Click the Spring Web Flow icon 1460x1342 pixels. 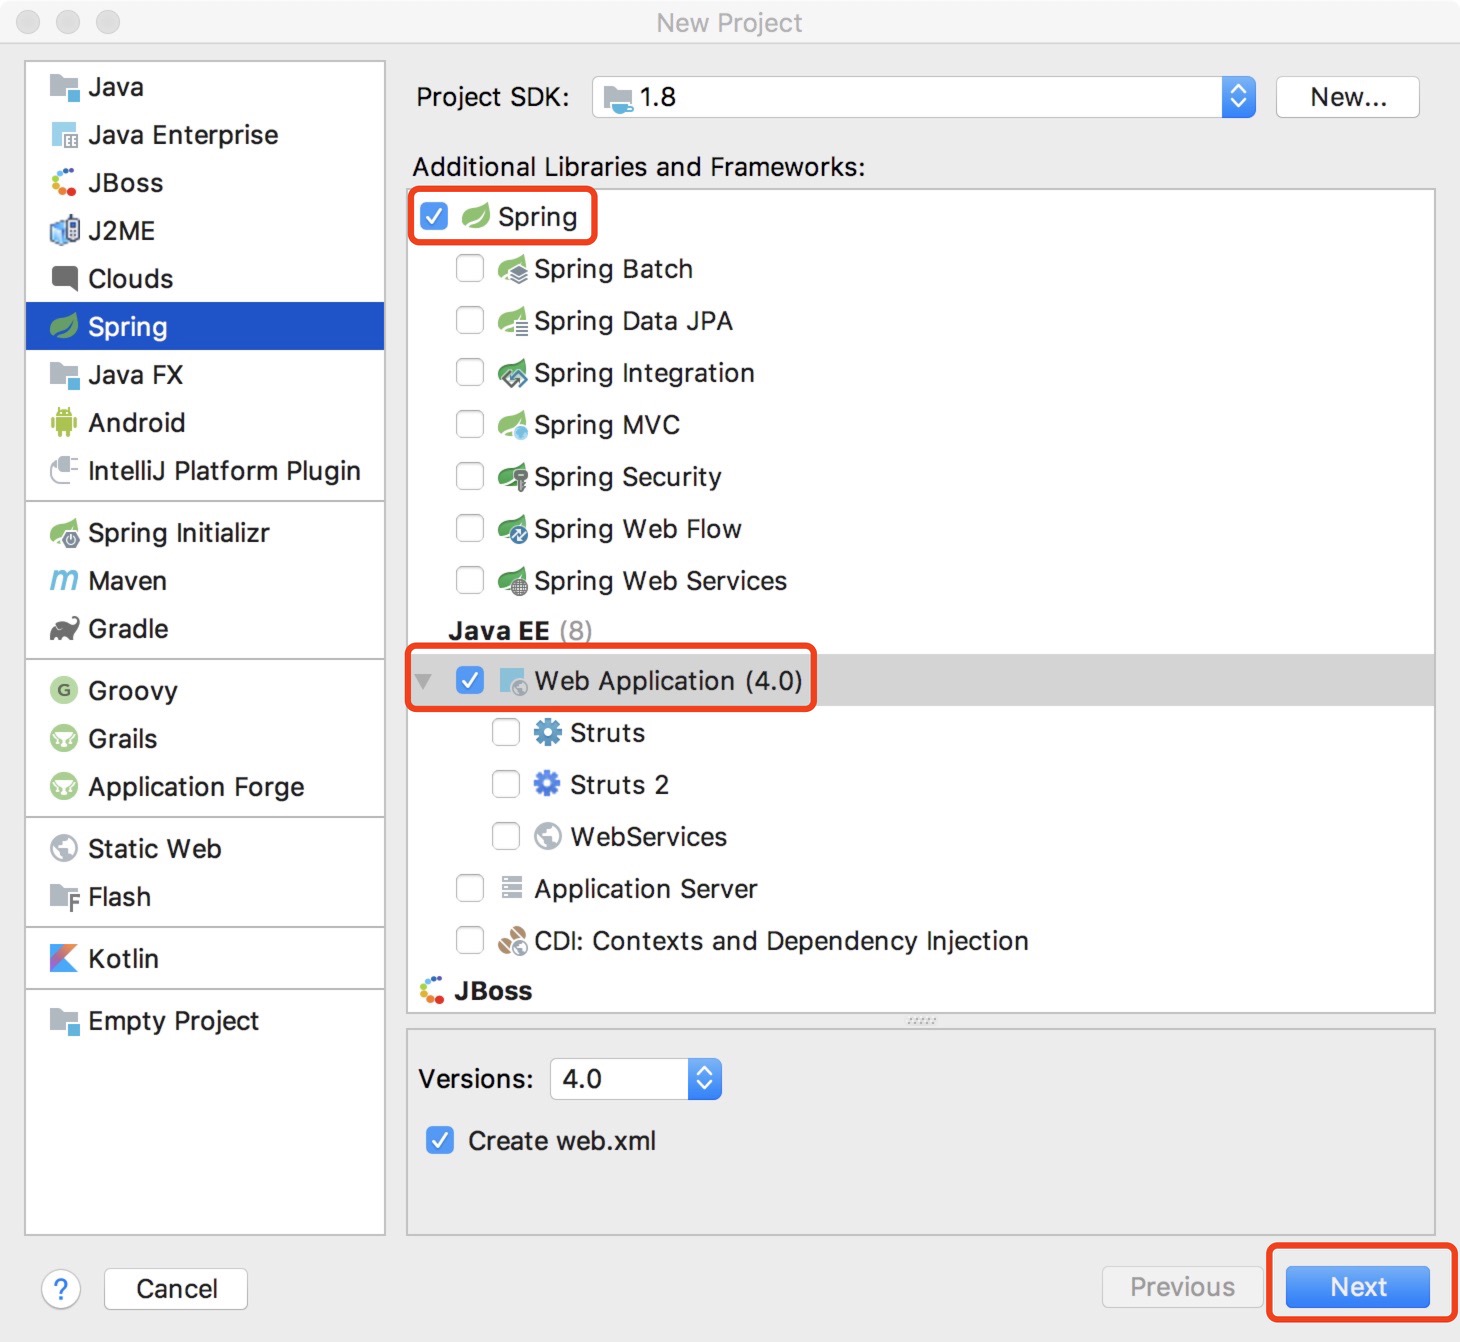(513, 529)
